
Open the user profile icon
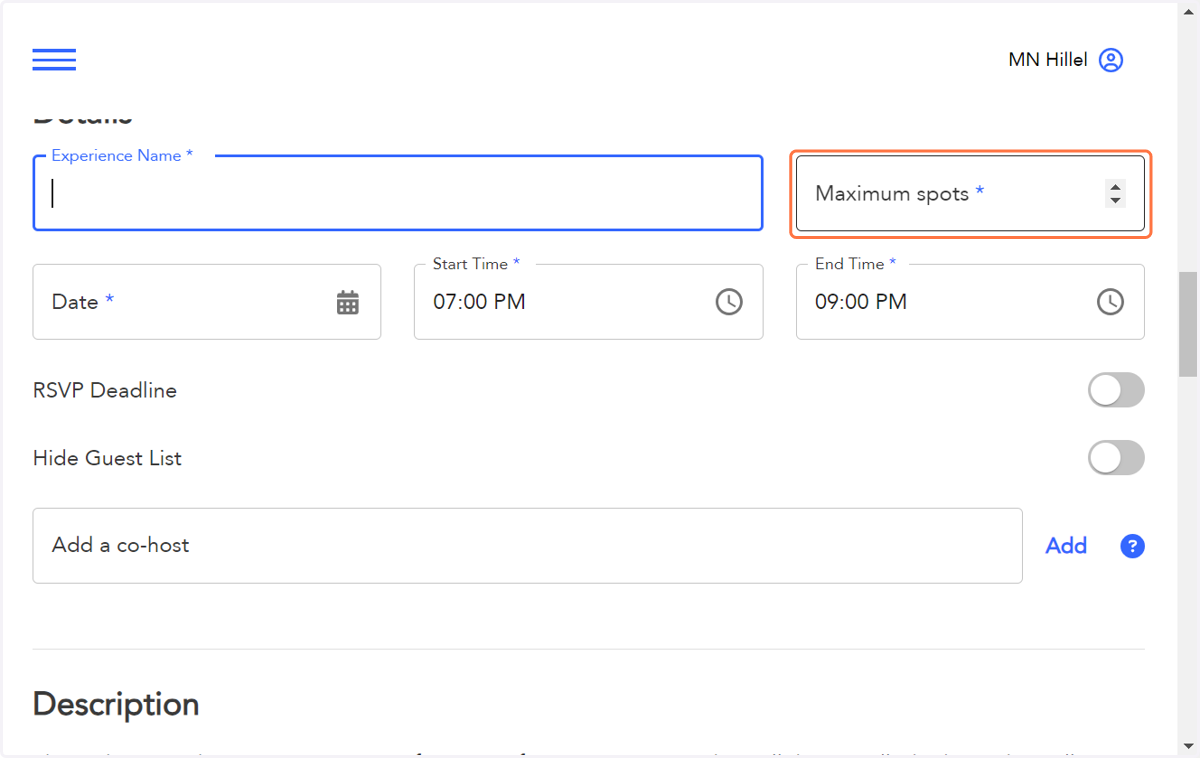pyautogui.click(x=1111, y=60)
